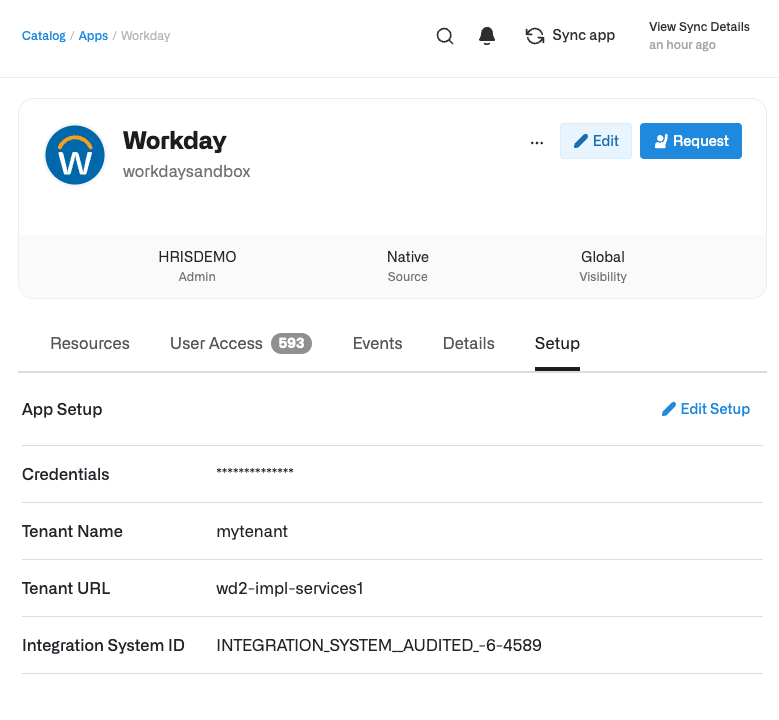Viewport: 779px width, 720px height.
Task: Go to Apps breadcrumb
Action: (93, 36)
